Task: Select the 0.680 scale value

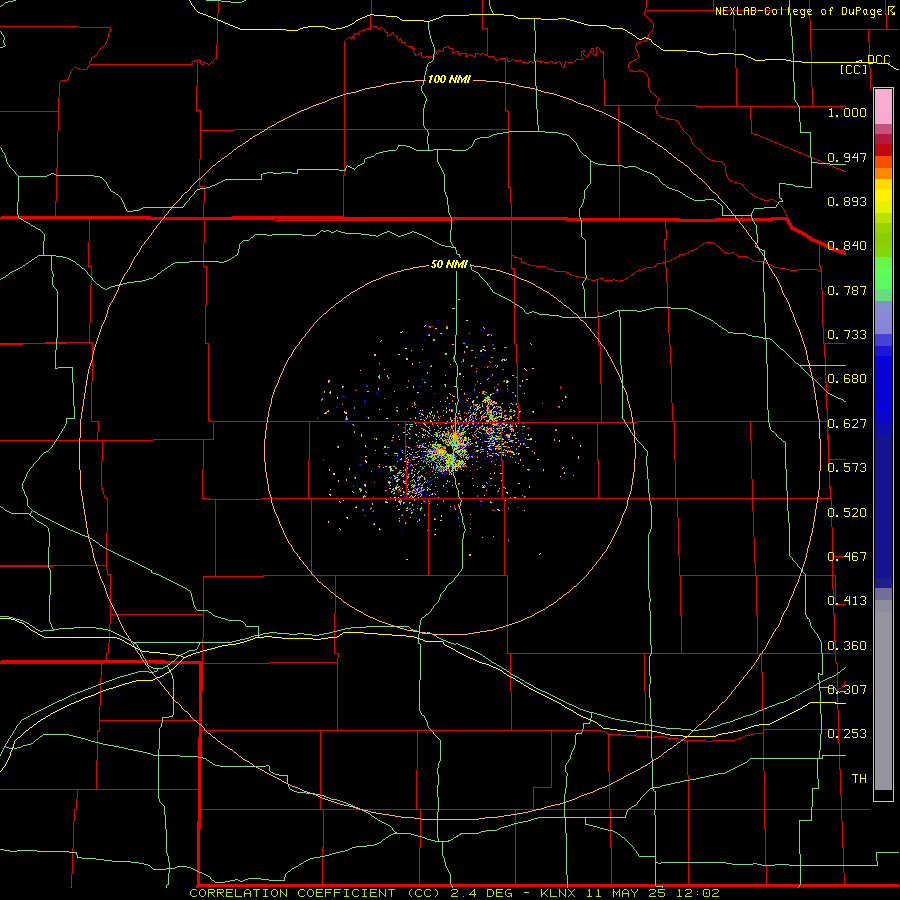Action: pyautogui.click(x=847, y=378)
